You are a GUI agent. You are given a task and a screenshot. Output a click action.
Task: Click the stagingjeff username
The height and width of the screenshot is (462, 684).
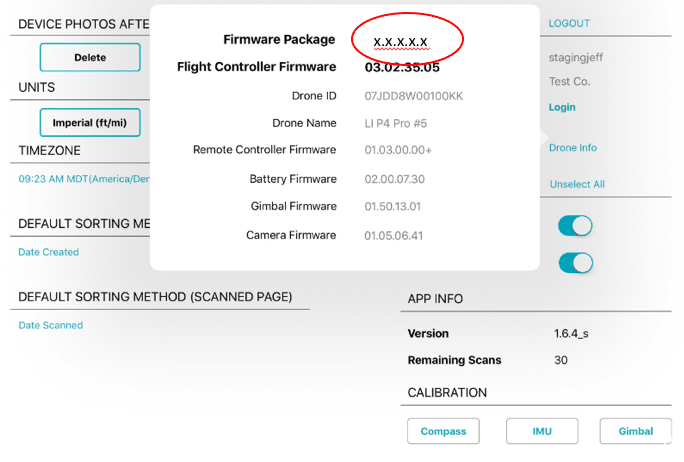click(x=576, y=57)
